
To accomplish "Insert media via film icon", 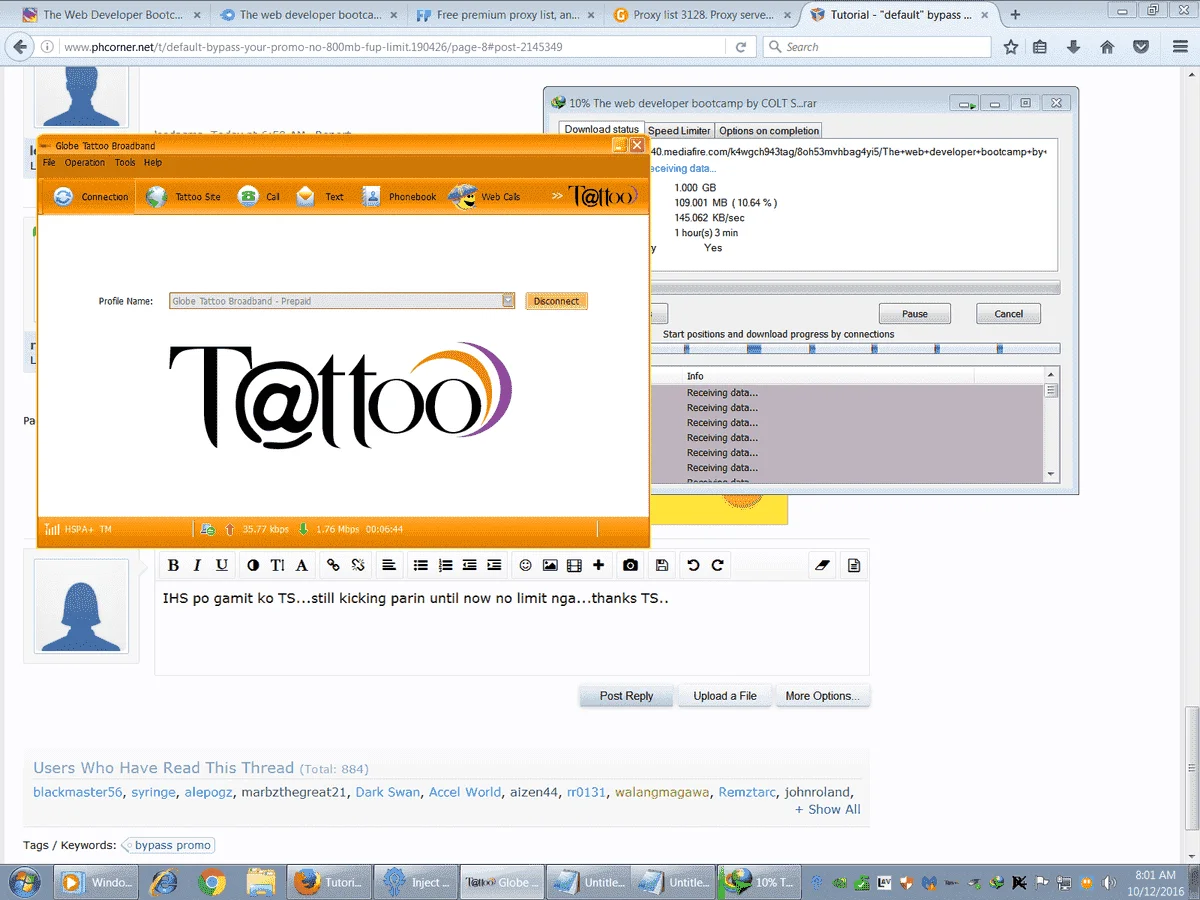I will 574,565.
